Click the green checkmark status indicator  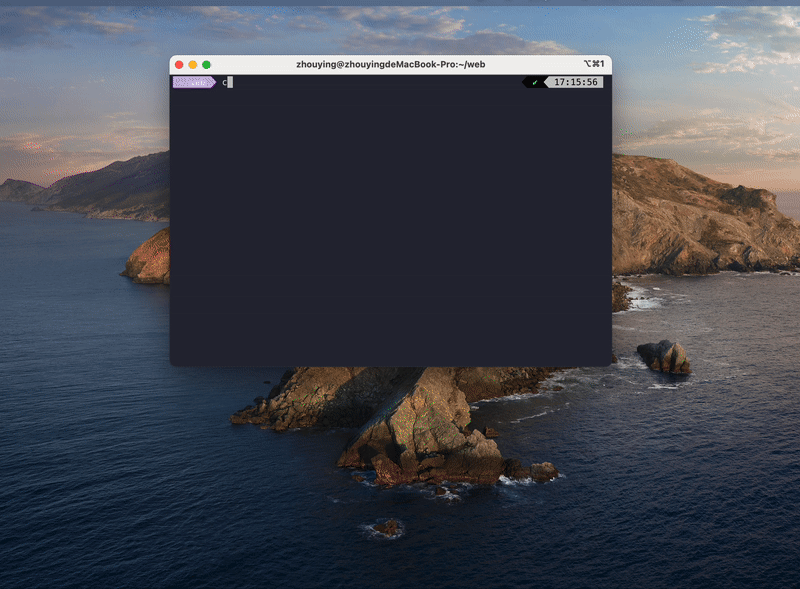535,82
